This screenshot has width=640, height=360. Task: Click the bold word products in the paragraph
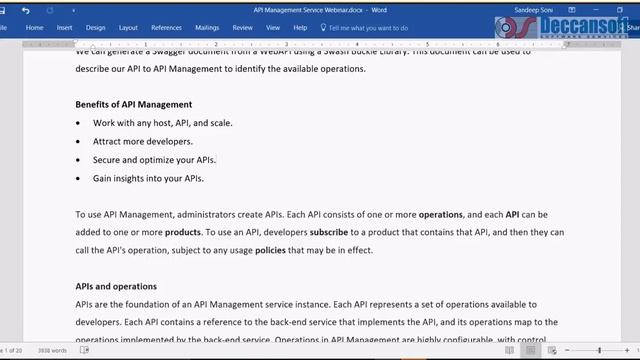[x=182, y=232]
